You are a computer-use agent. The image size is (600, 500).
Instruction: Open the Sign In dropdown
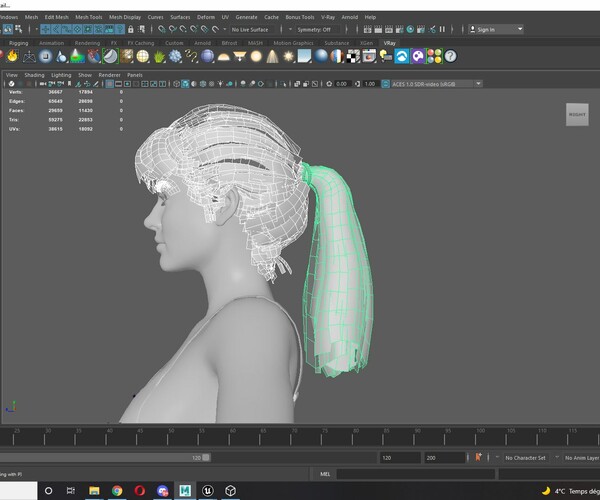tap(496, 29)
